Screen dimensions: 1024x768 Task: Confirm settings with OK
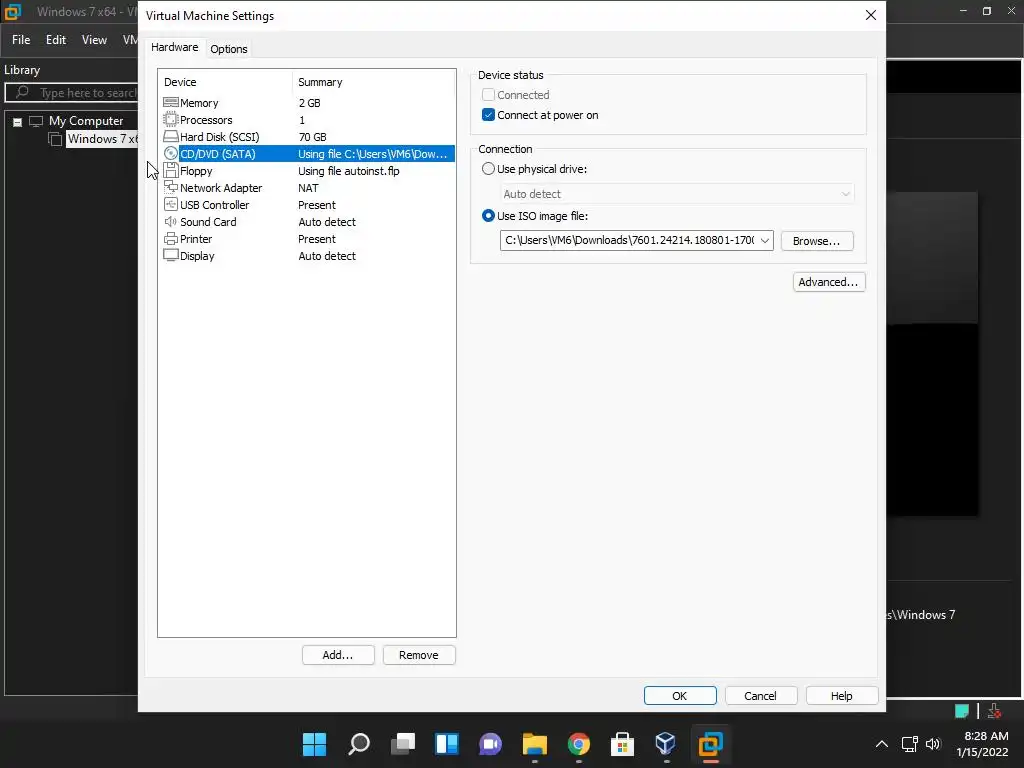pyautogui.click(x=680, y=696)
